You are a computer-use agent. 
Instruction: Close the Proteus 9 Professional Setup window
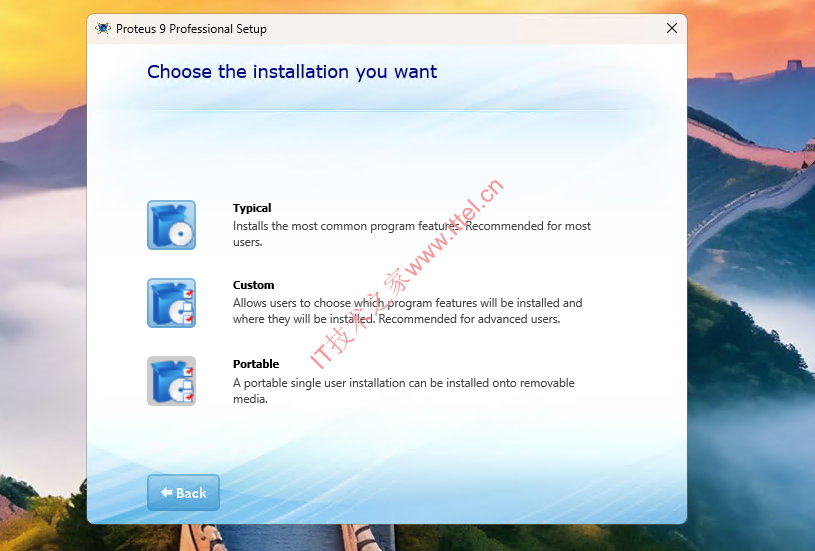[x=672, y=28]
